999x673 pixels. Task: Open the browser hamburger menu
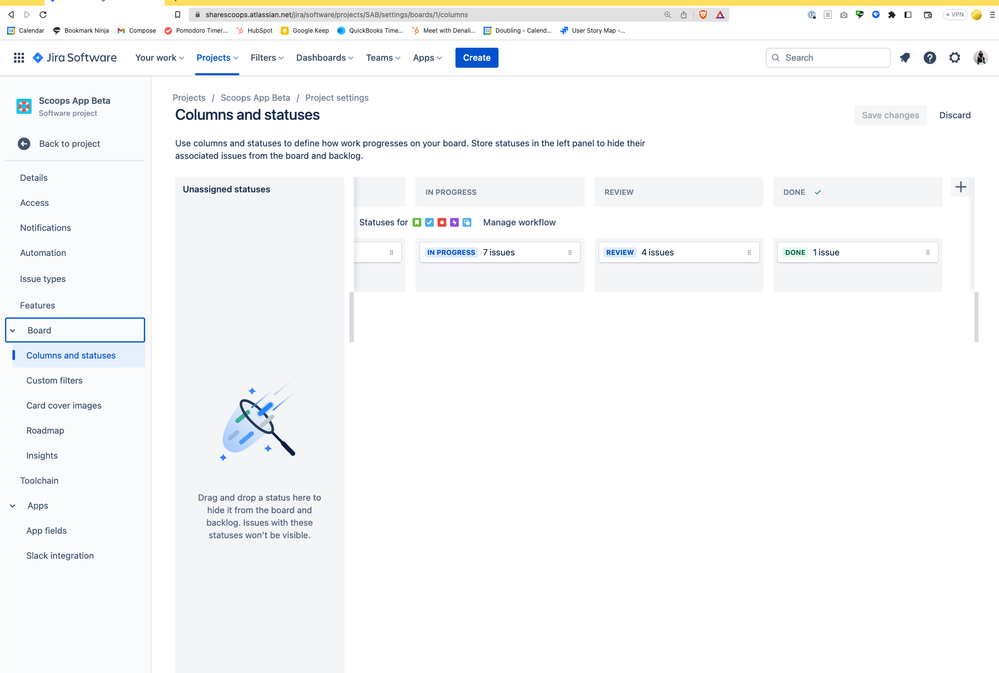(x=992, y=15)
